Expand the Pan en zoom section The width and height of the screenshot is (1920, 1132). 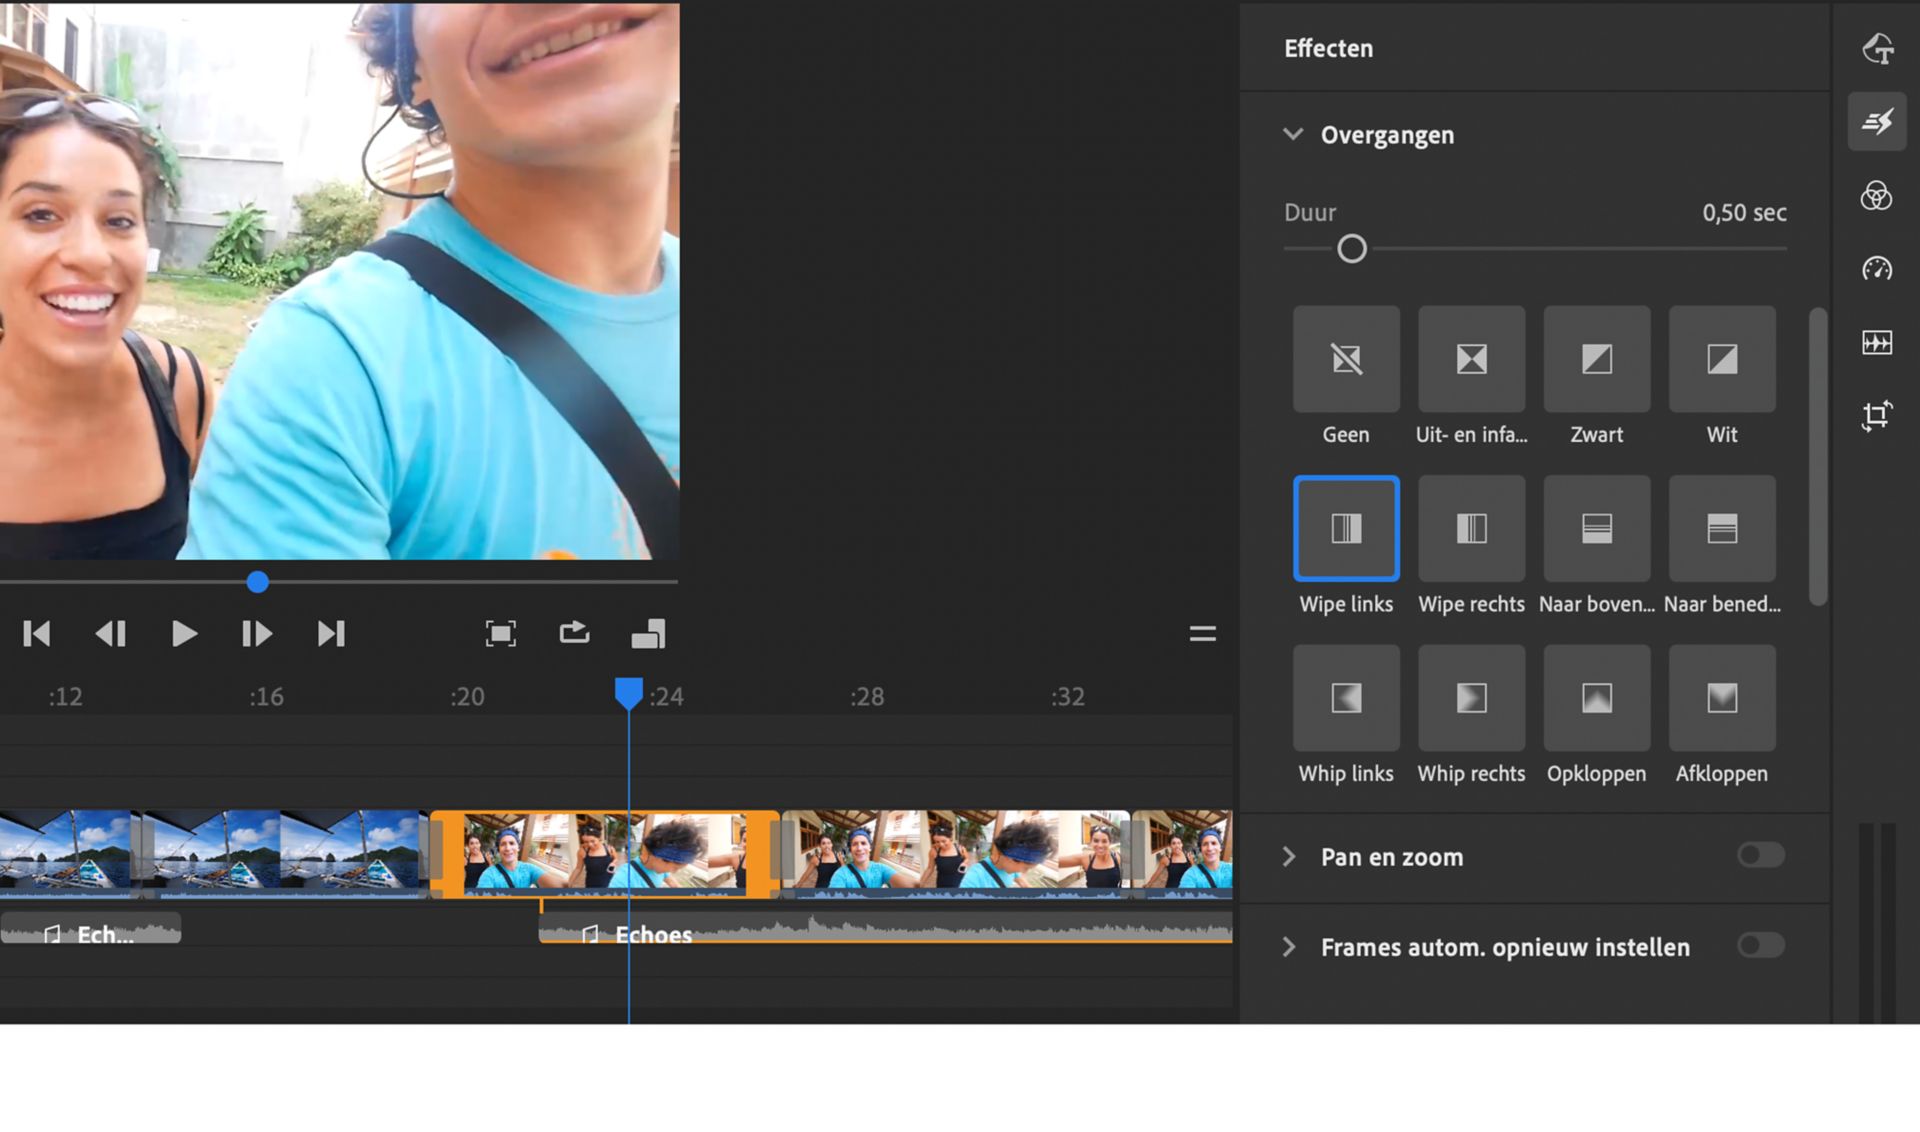1289,857
